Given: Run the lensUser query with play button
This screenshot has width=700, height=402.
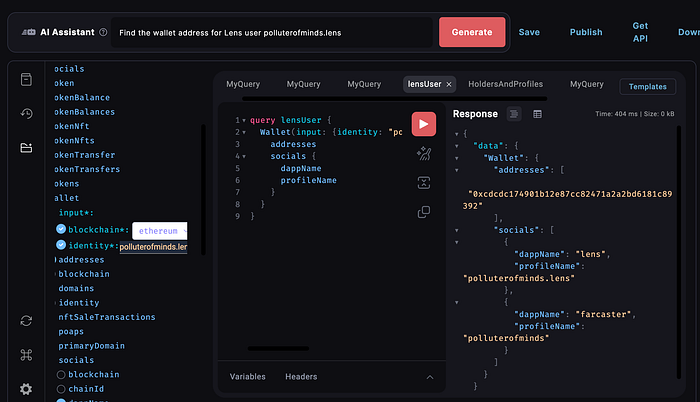Looking at the screenshot, I should pyautogui.click(x=423, y=124).
